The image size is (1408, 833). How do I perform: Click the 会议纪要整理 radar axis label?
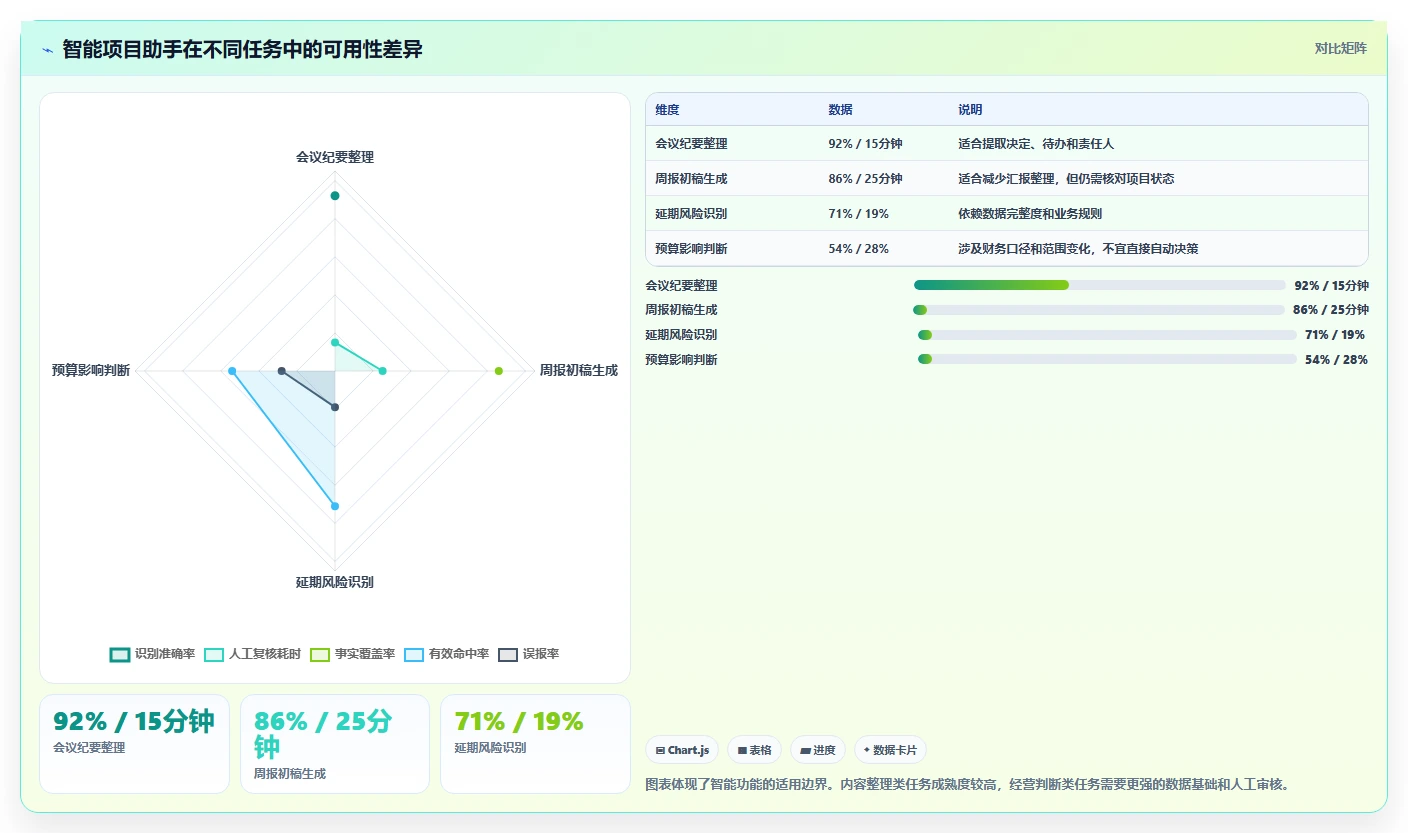335,157
